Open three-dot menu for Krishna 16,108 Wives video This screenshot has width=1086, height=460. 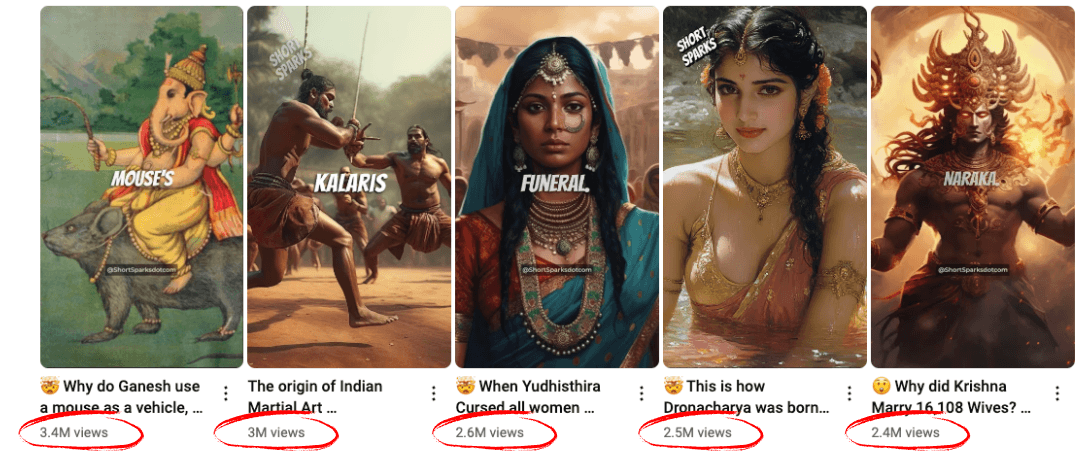coord(1057,393)
